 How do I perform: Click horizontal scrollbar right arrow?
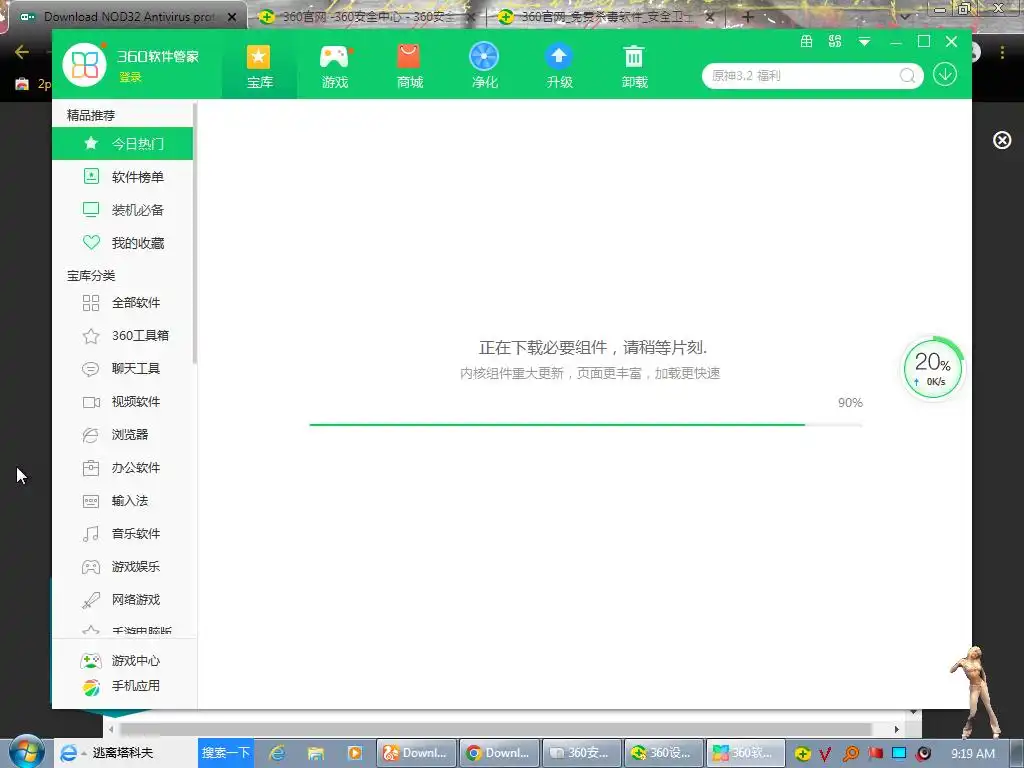pyautogui.click(x=896, y=729)
